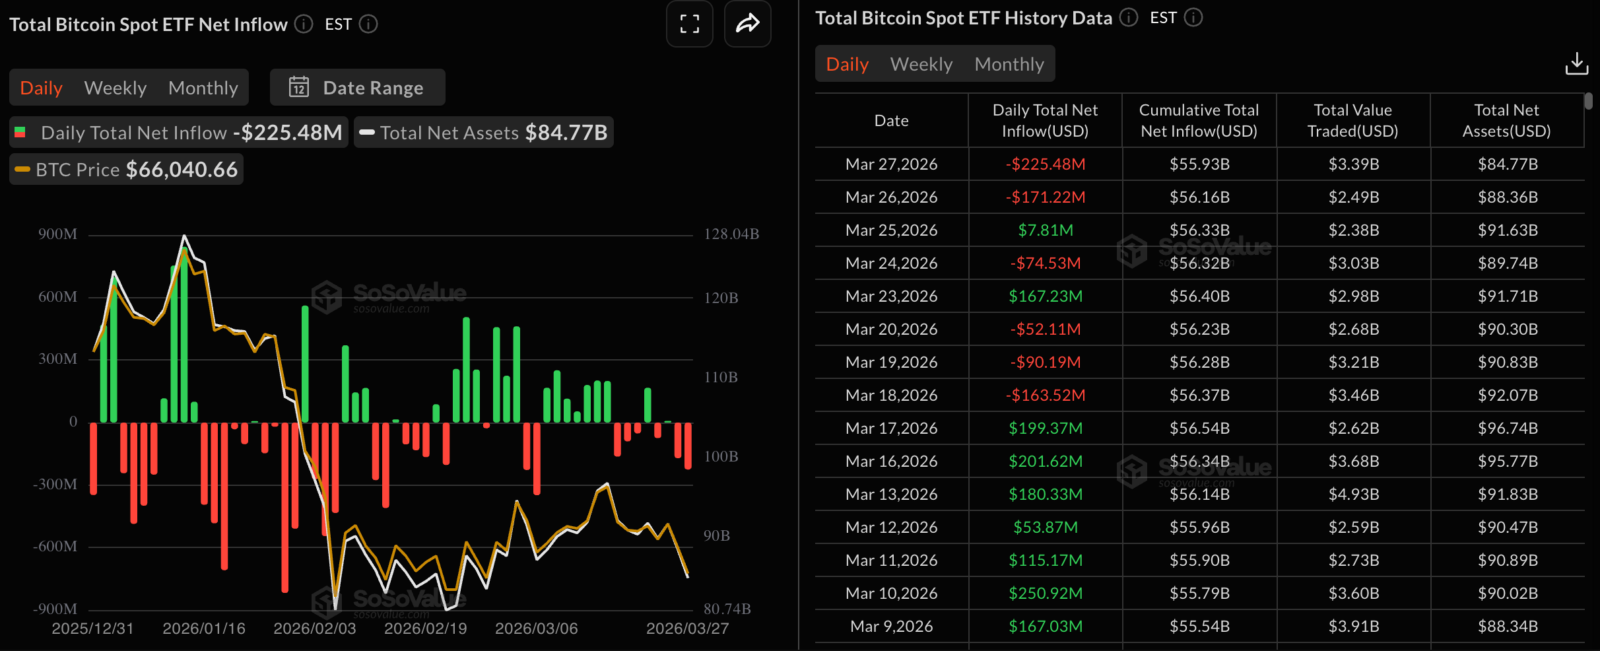The height and width of the screenshot is (651, 1600).
Task: Open fullscreen chart view icon
Action: (x=690, y=24)
